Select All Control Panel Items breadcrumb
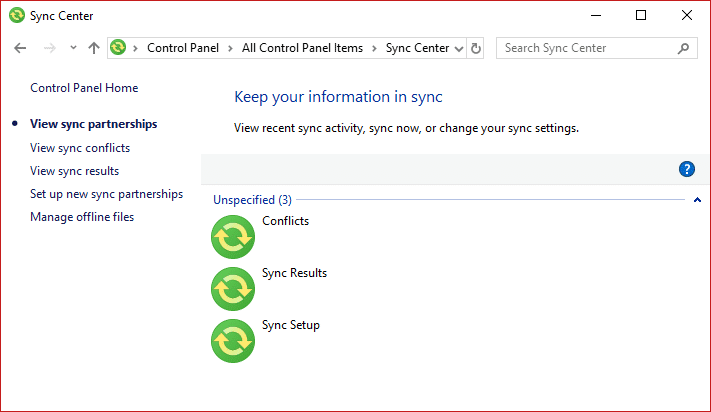The height and width of the screenshot is (412, 711). pyautogui.click(x=304, y=48)
